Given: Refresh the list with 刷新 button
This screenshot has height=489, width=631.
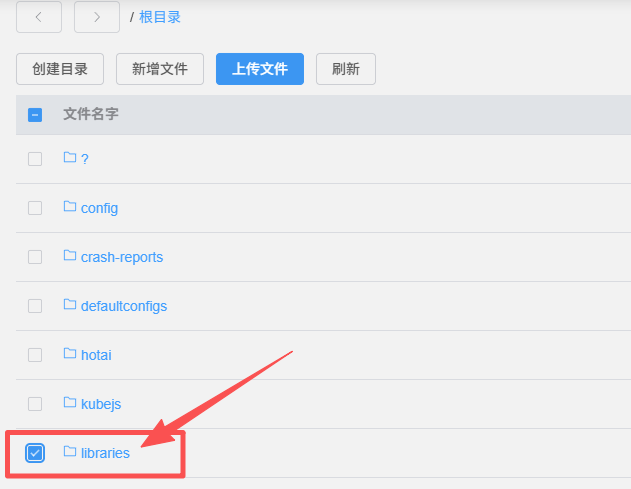Looking at the screenshot, I should (x=346, y=69).
